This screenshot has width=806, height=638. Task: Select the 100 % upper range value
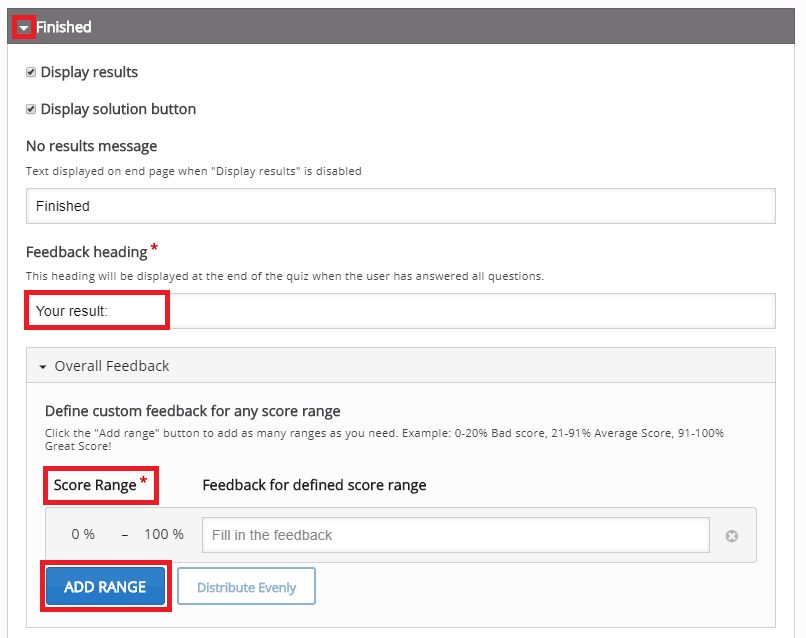pos(164,535)
